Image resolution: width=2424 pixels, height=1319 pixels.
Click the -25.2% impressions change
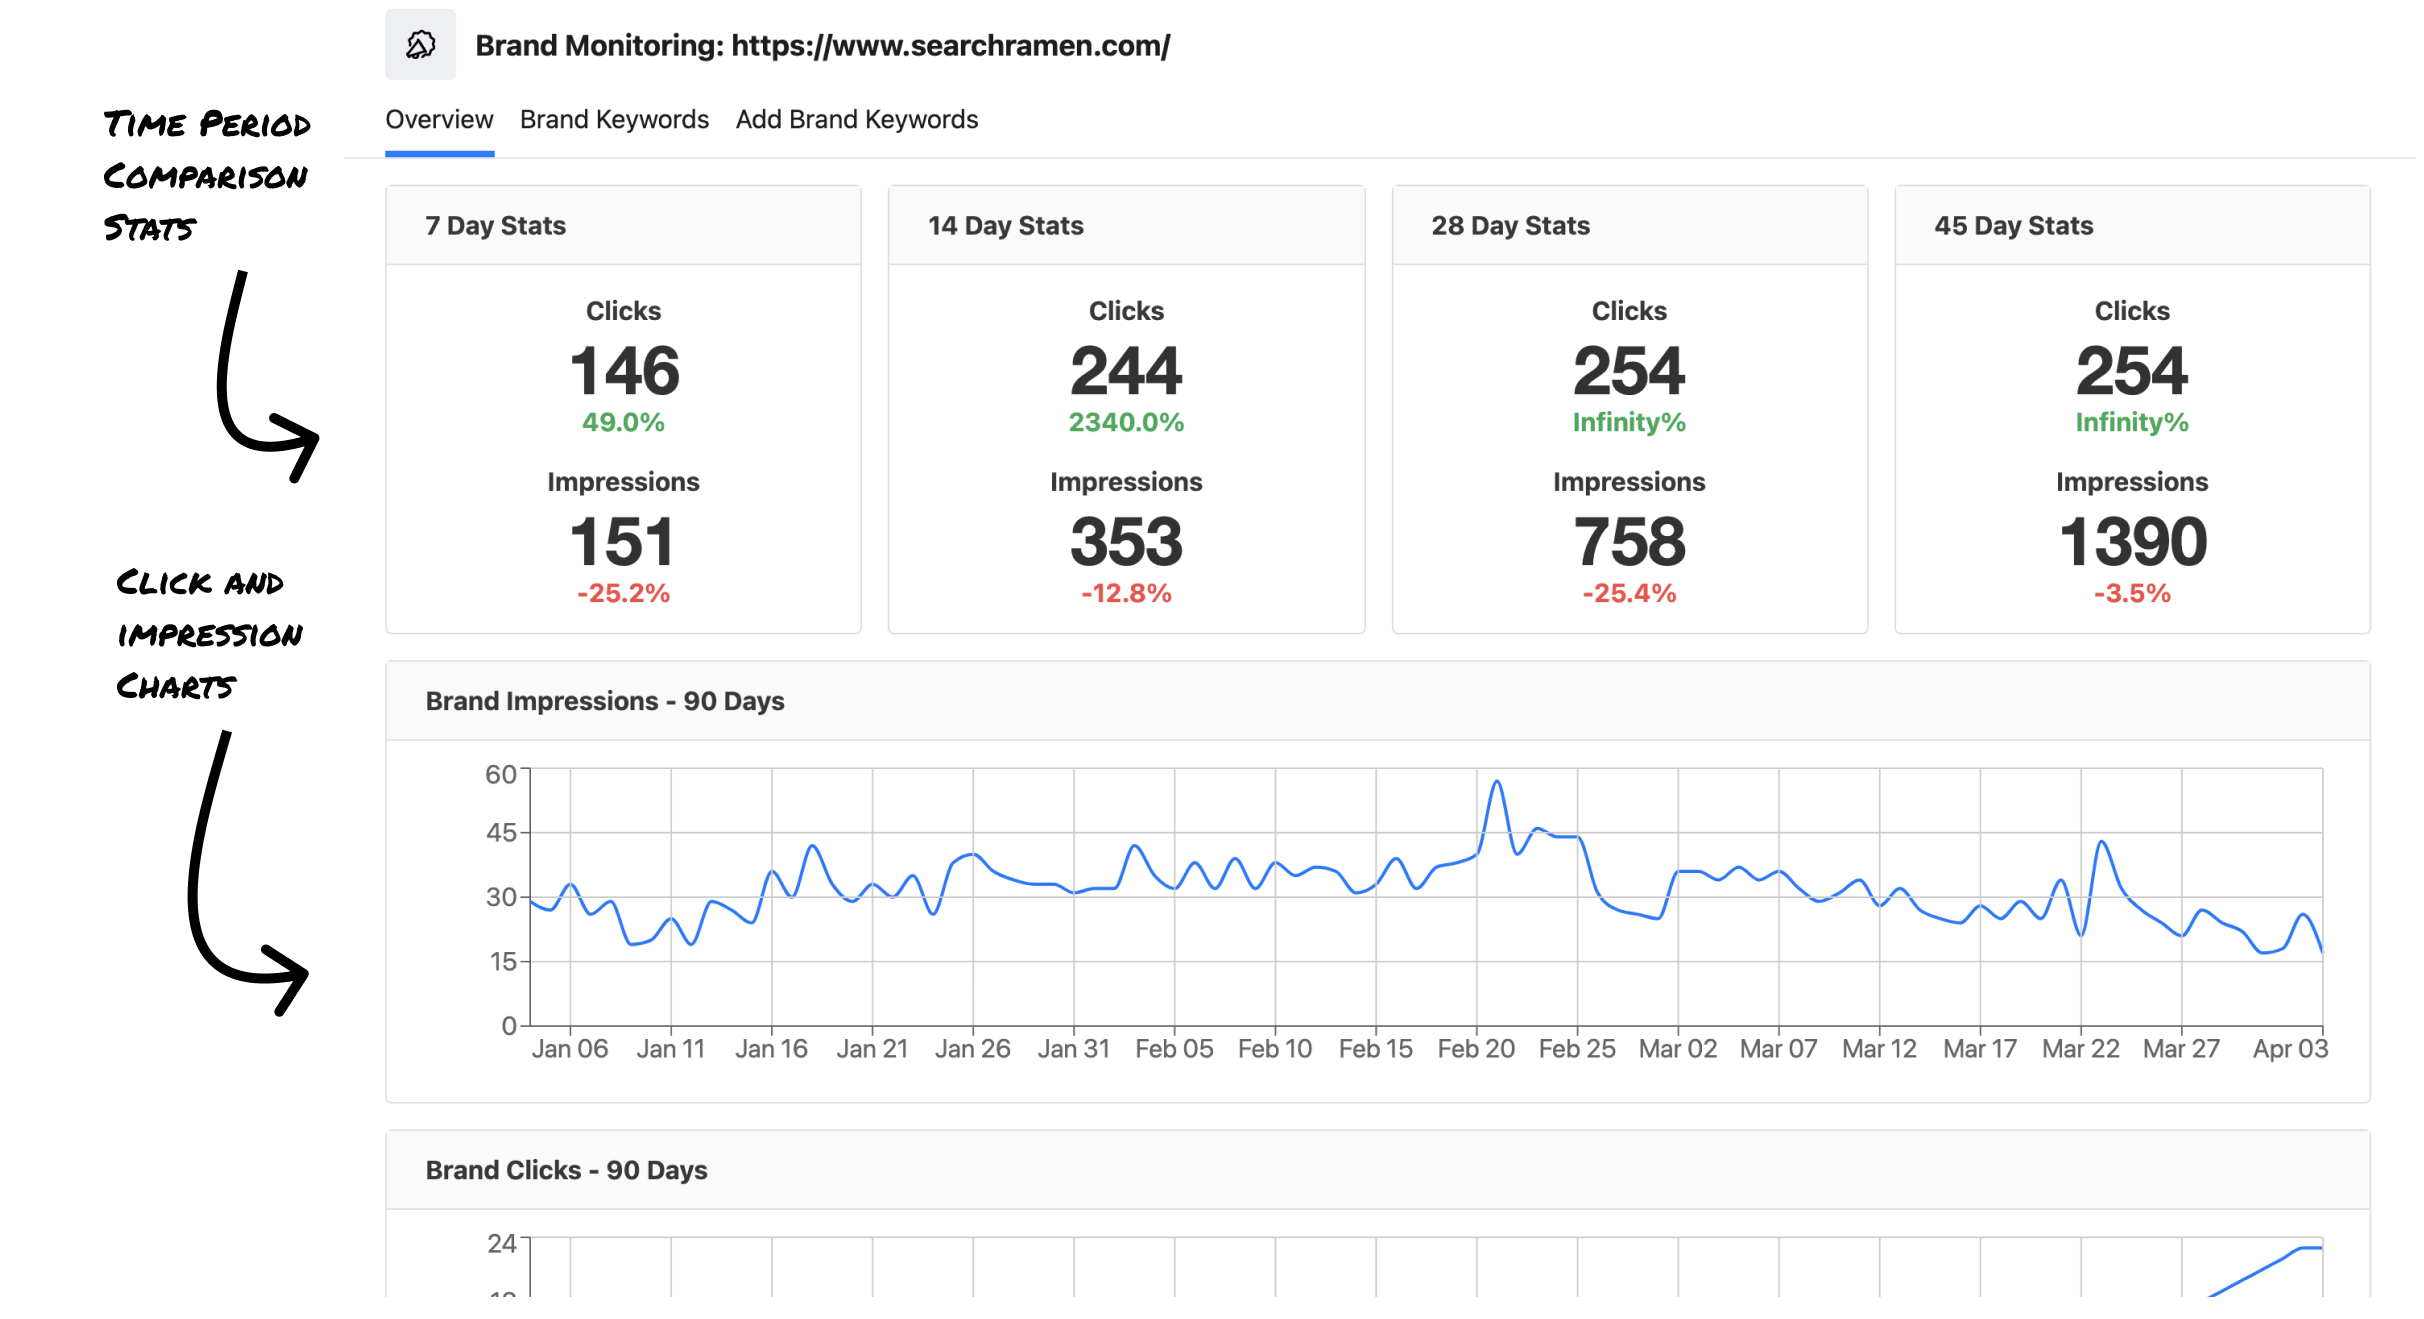(x=623, y=594)
